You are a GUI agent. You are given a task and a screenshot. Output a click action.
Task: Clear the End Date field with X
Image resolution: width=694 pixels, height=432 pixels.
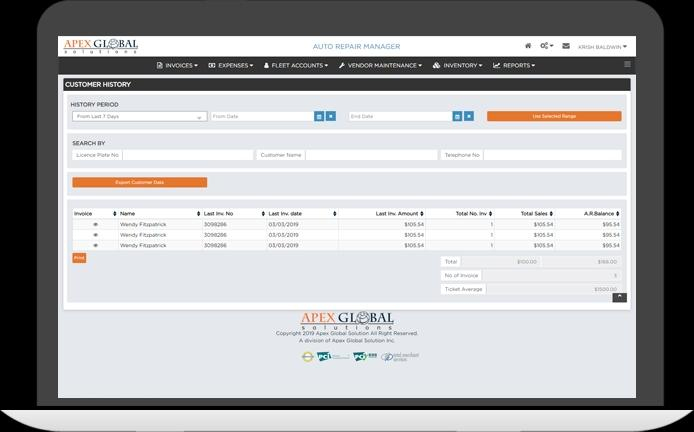(469, 116)
